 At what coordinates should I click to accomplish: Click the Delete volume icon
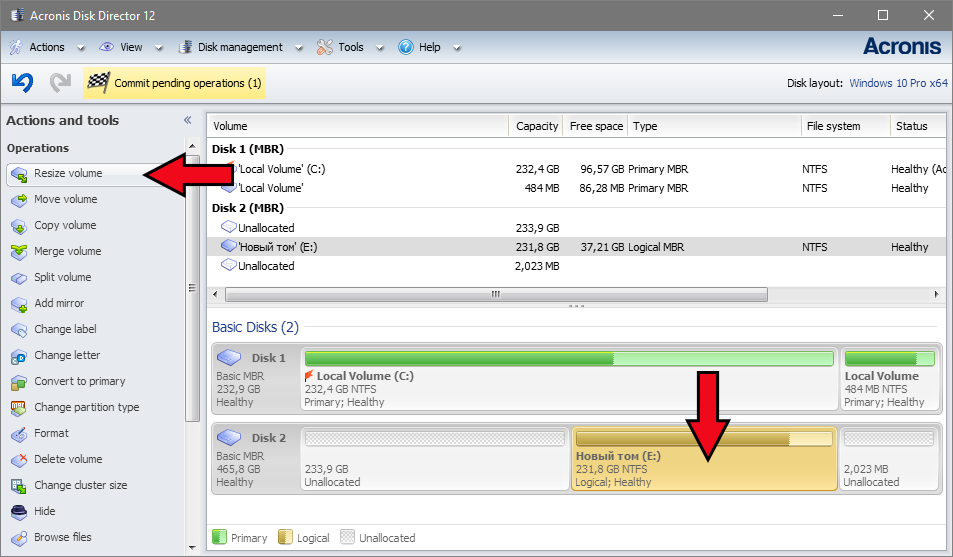[18, 460]
